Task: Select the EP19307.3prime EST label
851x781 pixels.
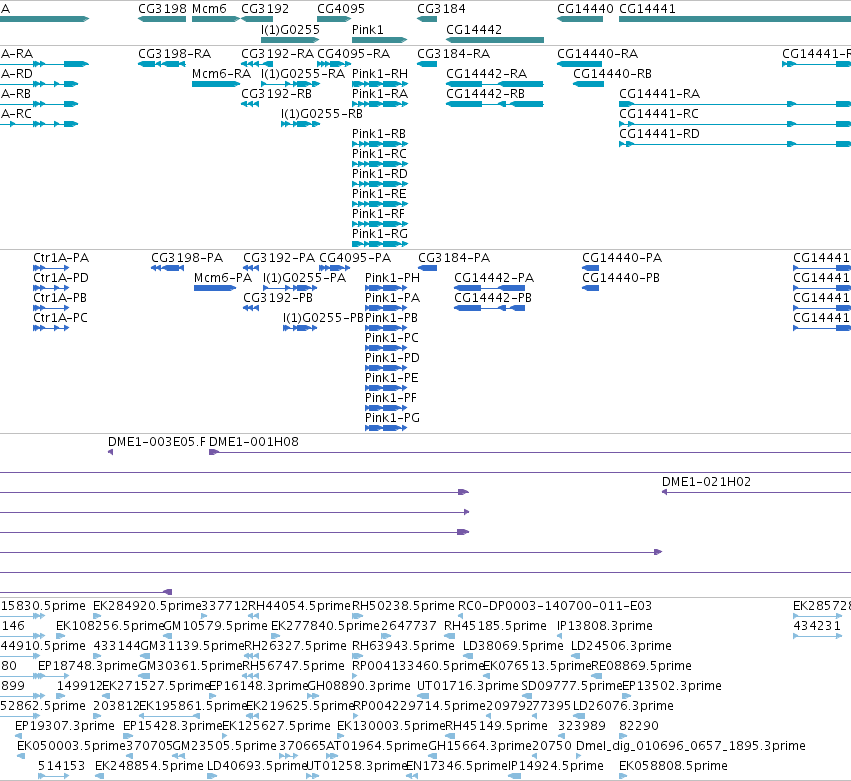Action: tap(65, 726)
